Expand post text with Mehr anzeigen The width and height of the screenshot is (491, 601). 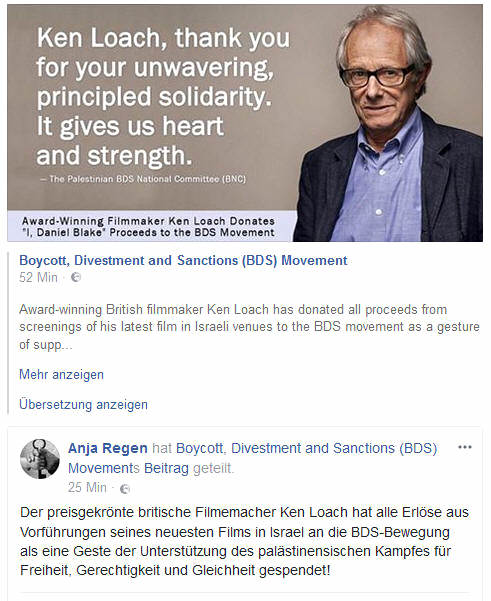(x=61, y=374)
